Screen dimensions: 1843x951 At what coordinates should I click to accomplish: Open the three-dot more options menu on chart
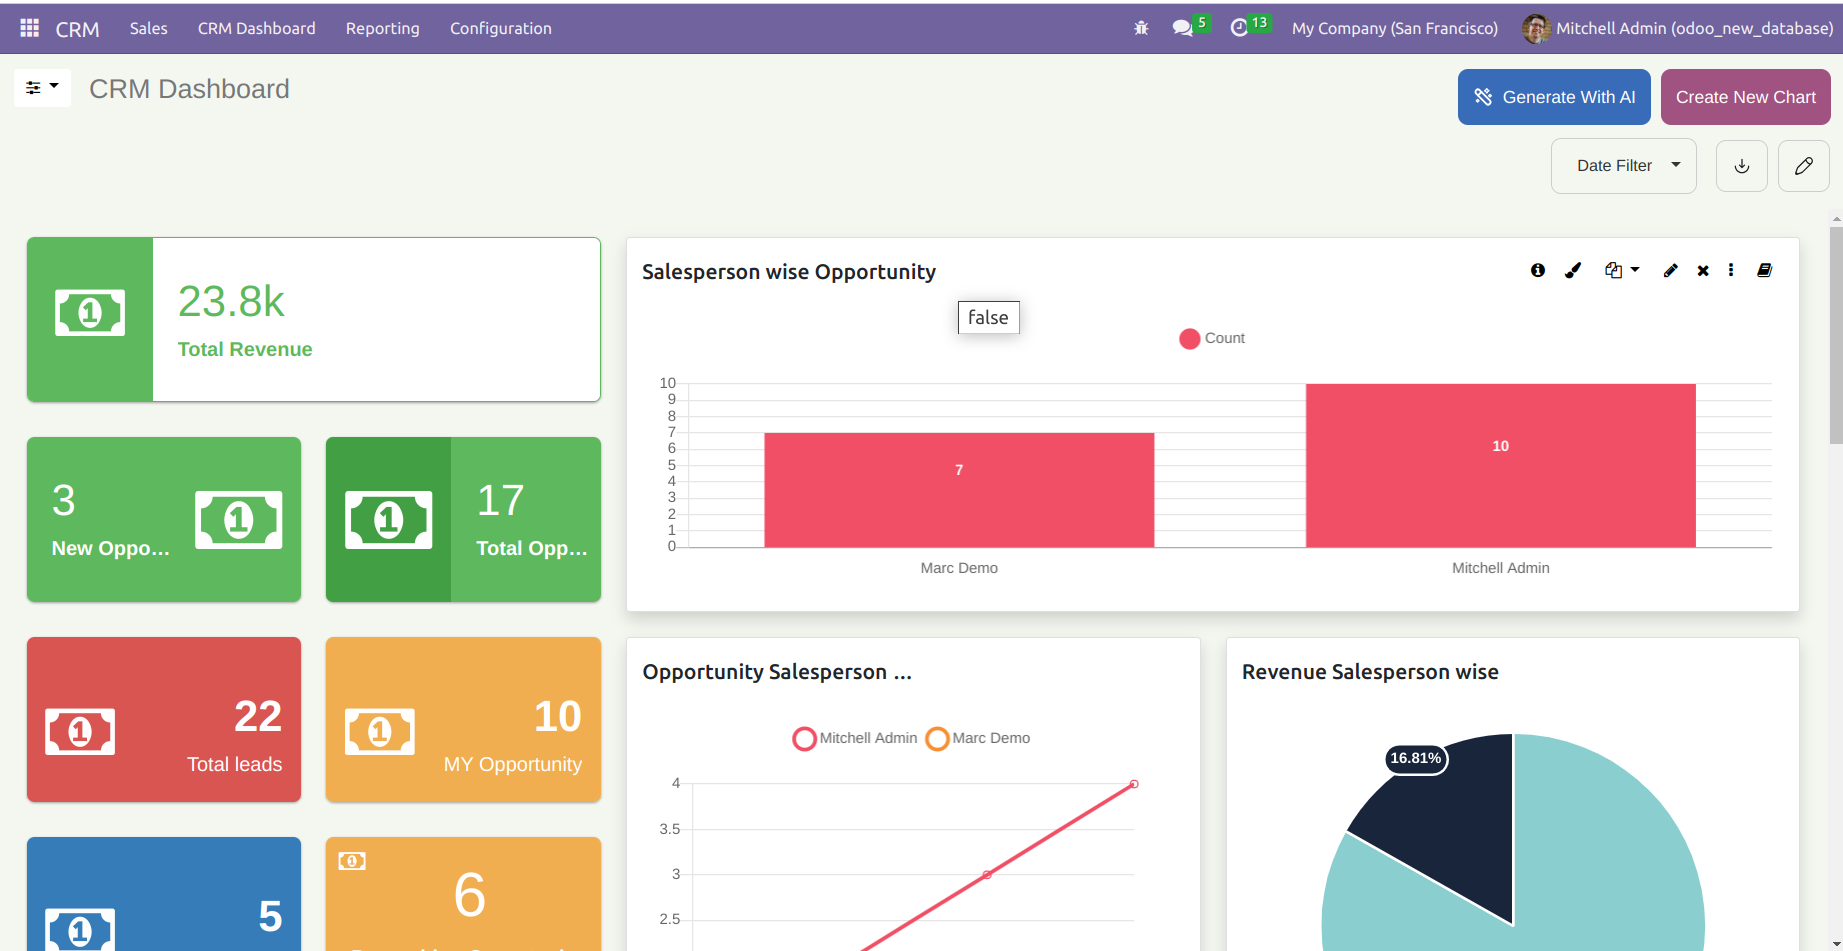click(x=1731, y=270)
